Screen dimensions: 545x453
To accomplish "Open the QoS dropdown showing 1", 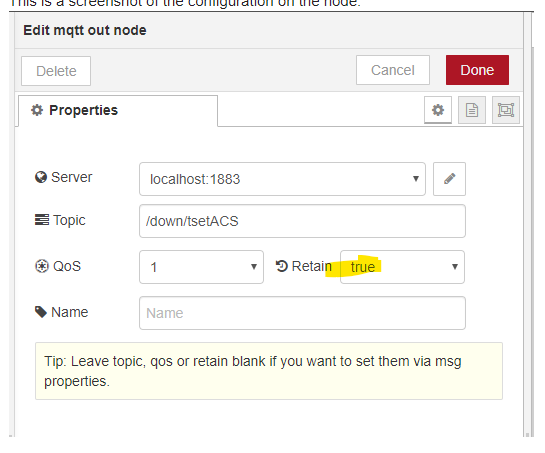I will click(201, 267).
